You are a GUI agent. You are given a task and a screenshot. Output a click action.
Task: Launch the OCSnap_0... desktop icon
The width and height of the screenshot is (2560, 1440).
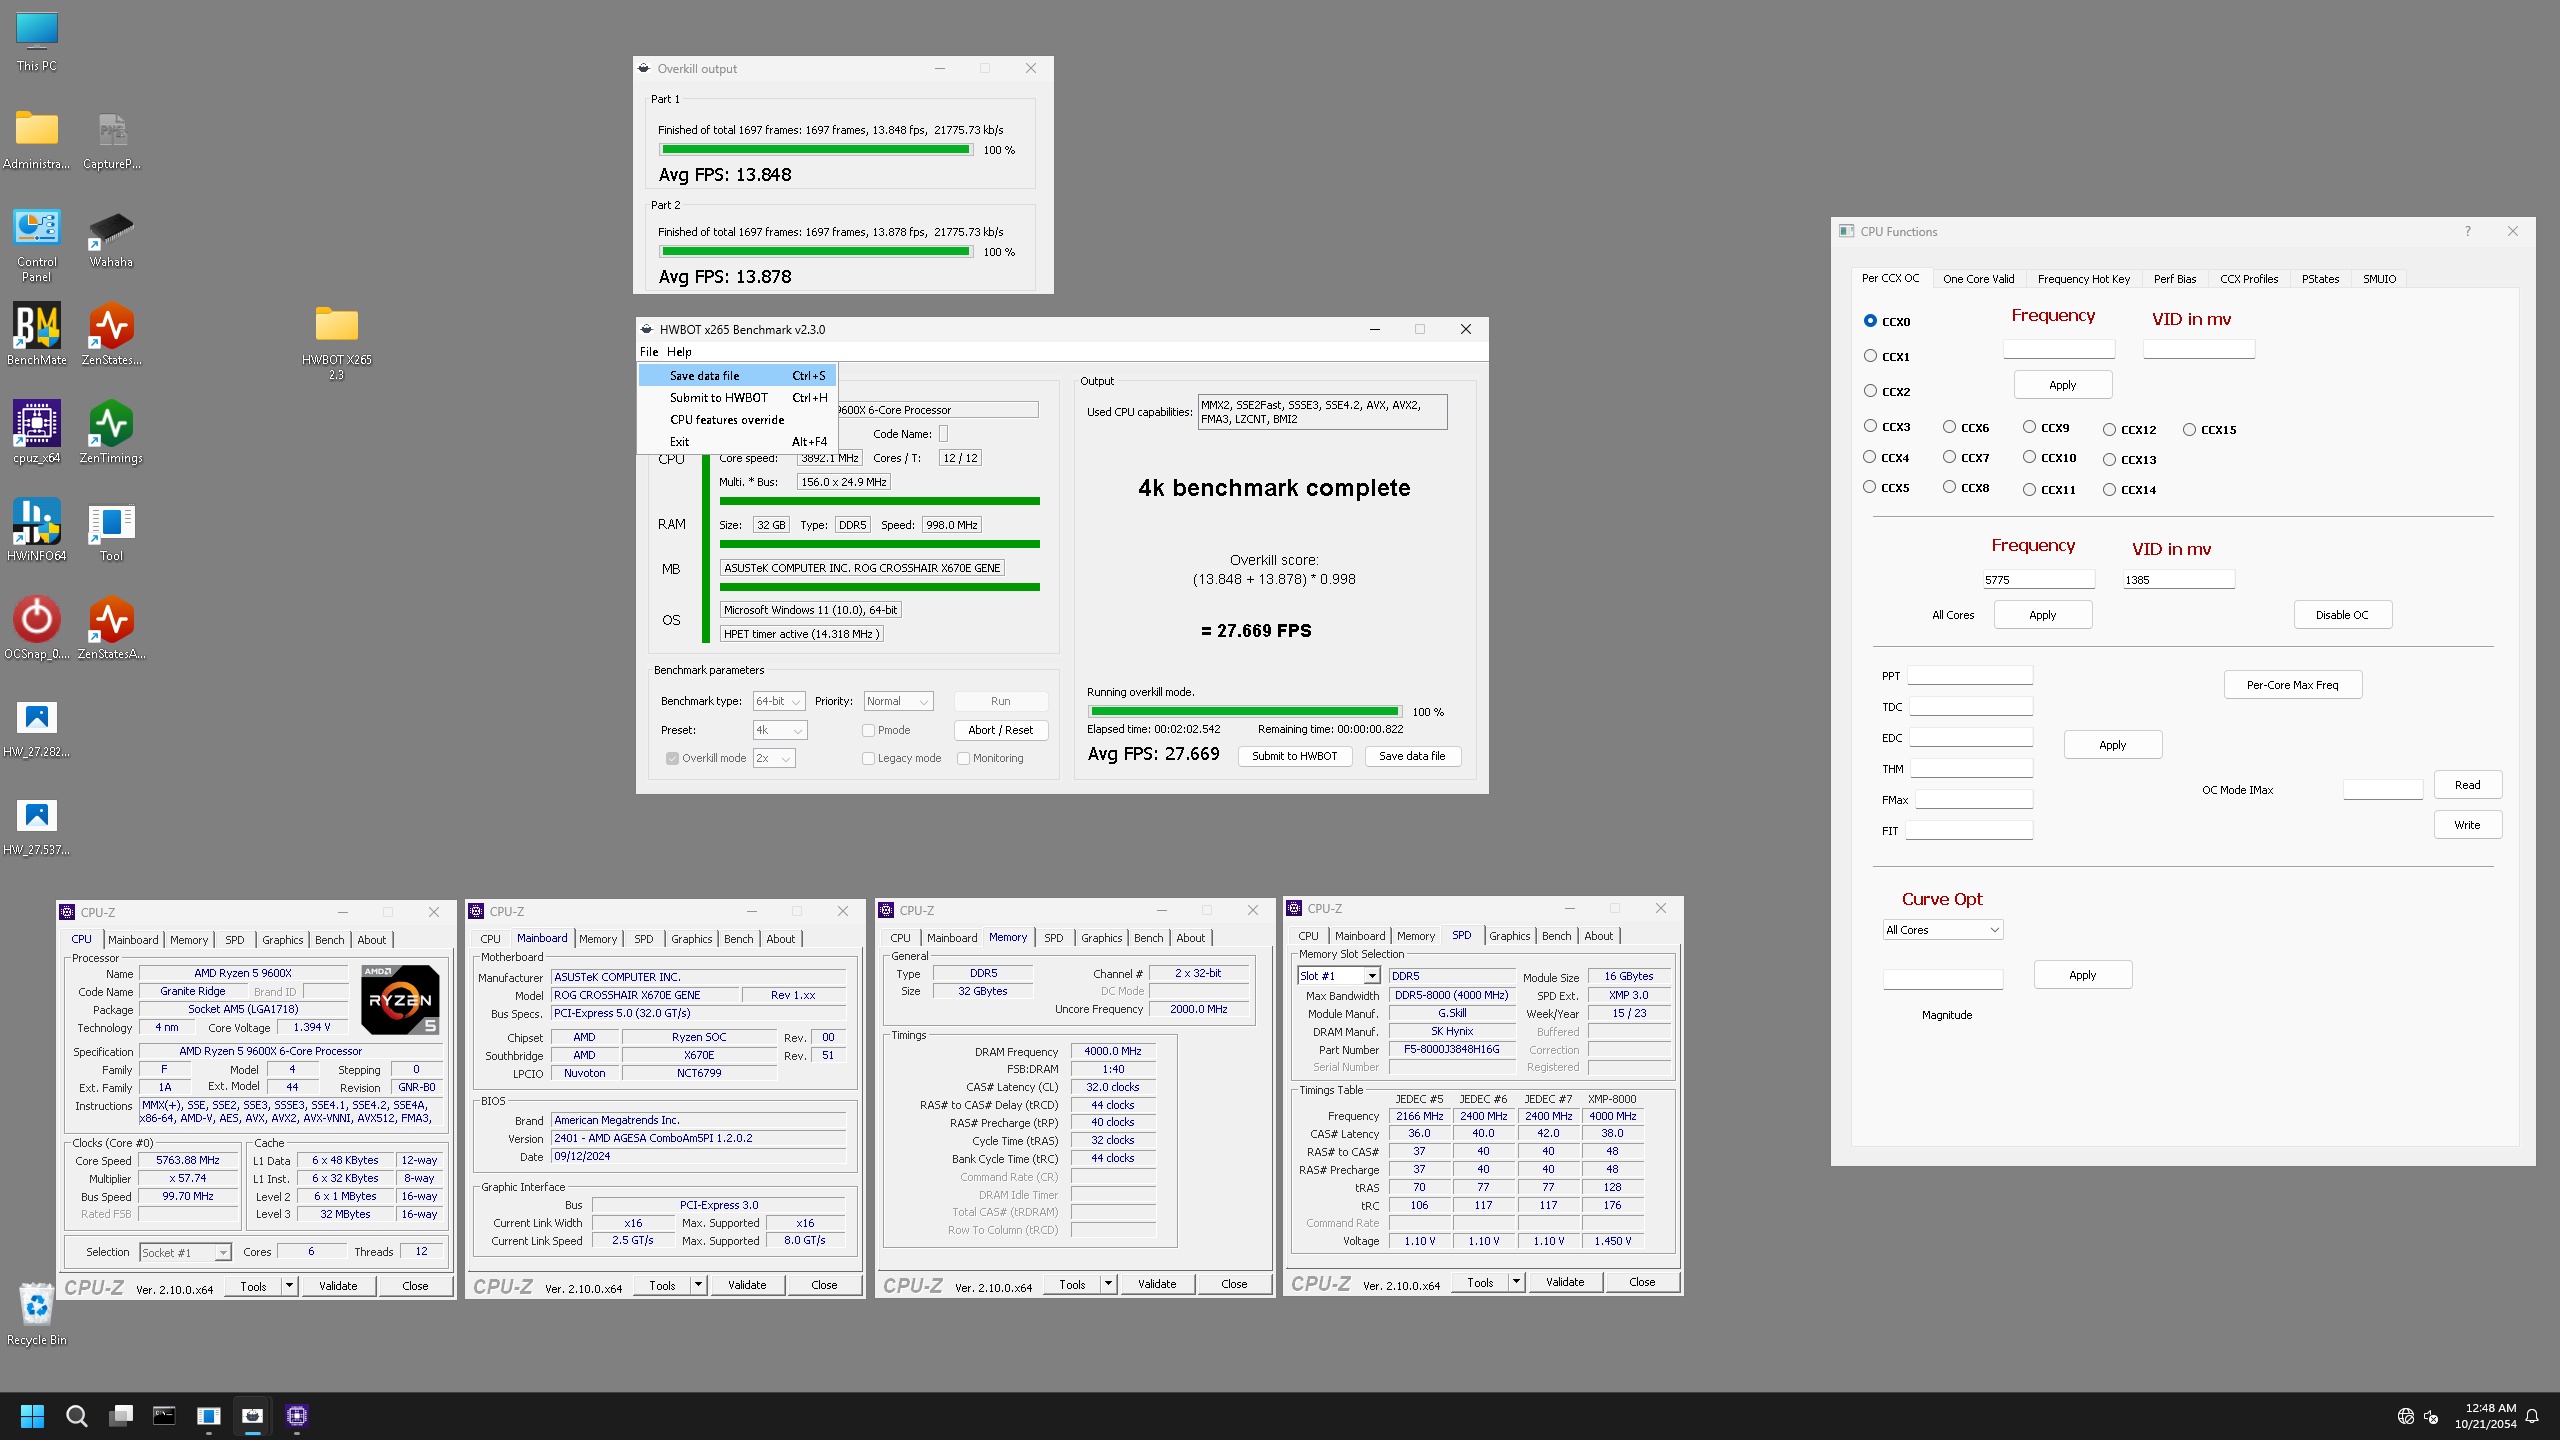37,628
